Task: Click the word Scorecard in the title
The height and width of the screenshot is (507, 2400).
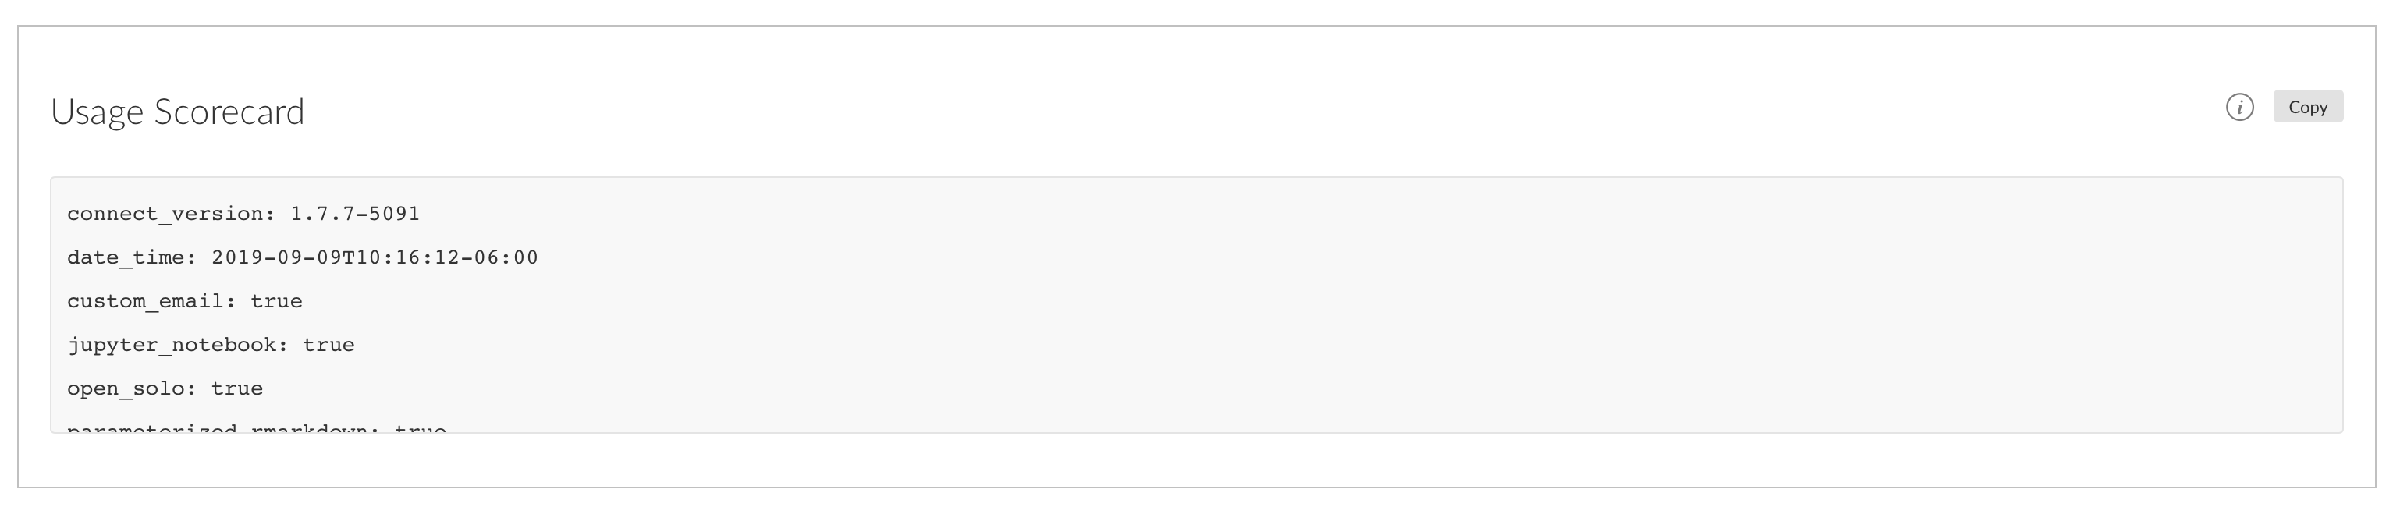Action: pyautogui.click(x=228, y=111)
